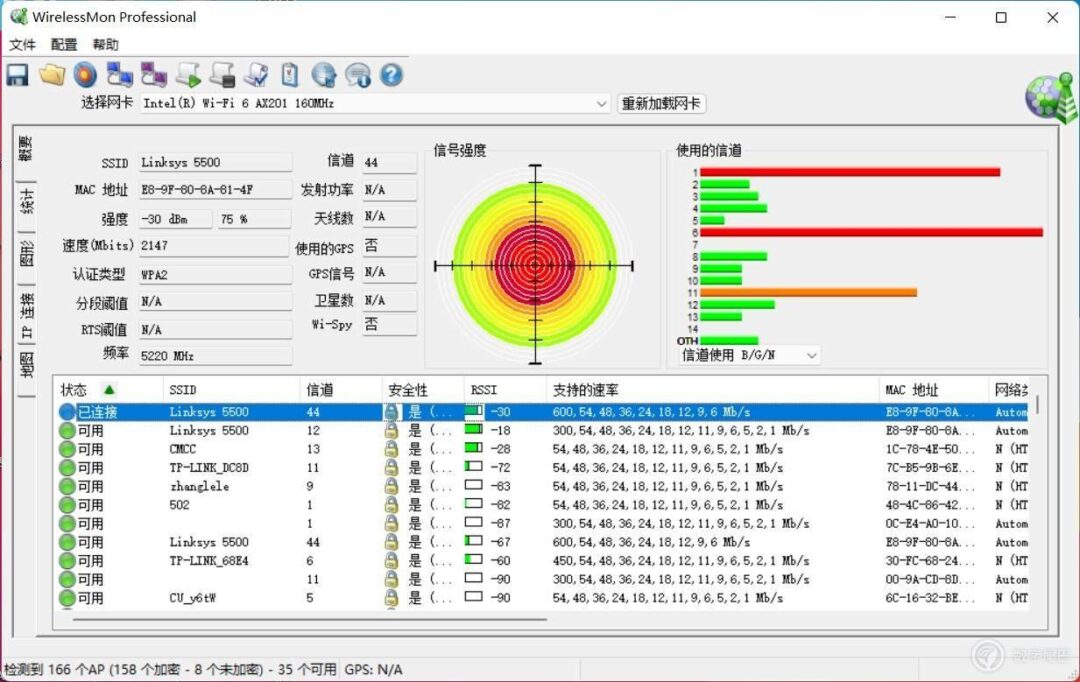Open the 配置 menu
This screenshot has height=682, width=1080.
[x=64, y=45]
